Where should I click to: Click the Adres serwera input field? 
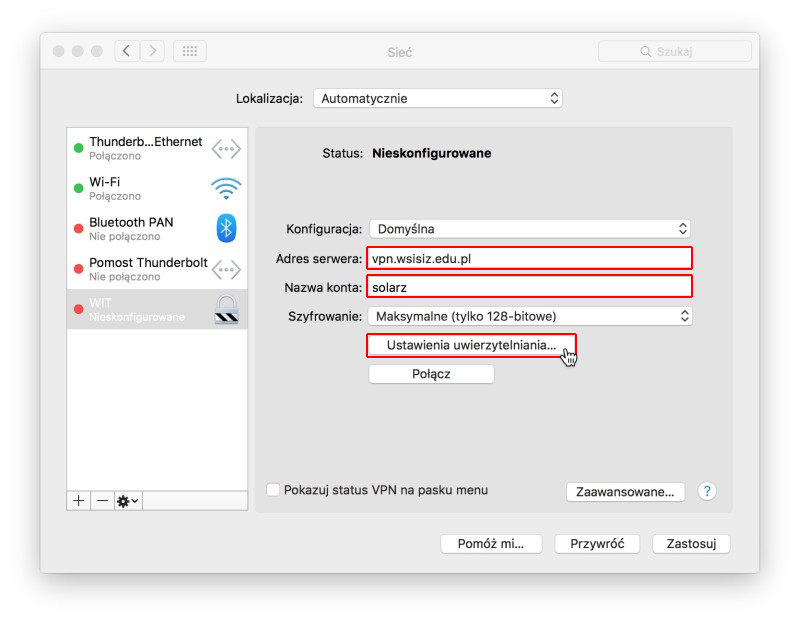click(530, 258)
